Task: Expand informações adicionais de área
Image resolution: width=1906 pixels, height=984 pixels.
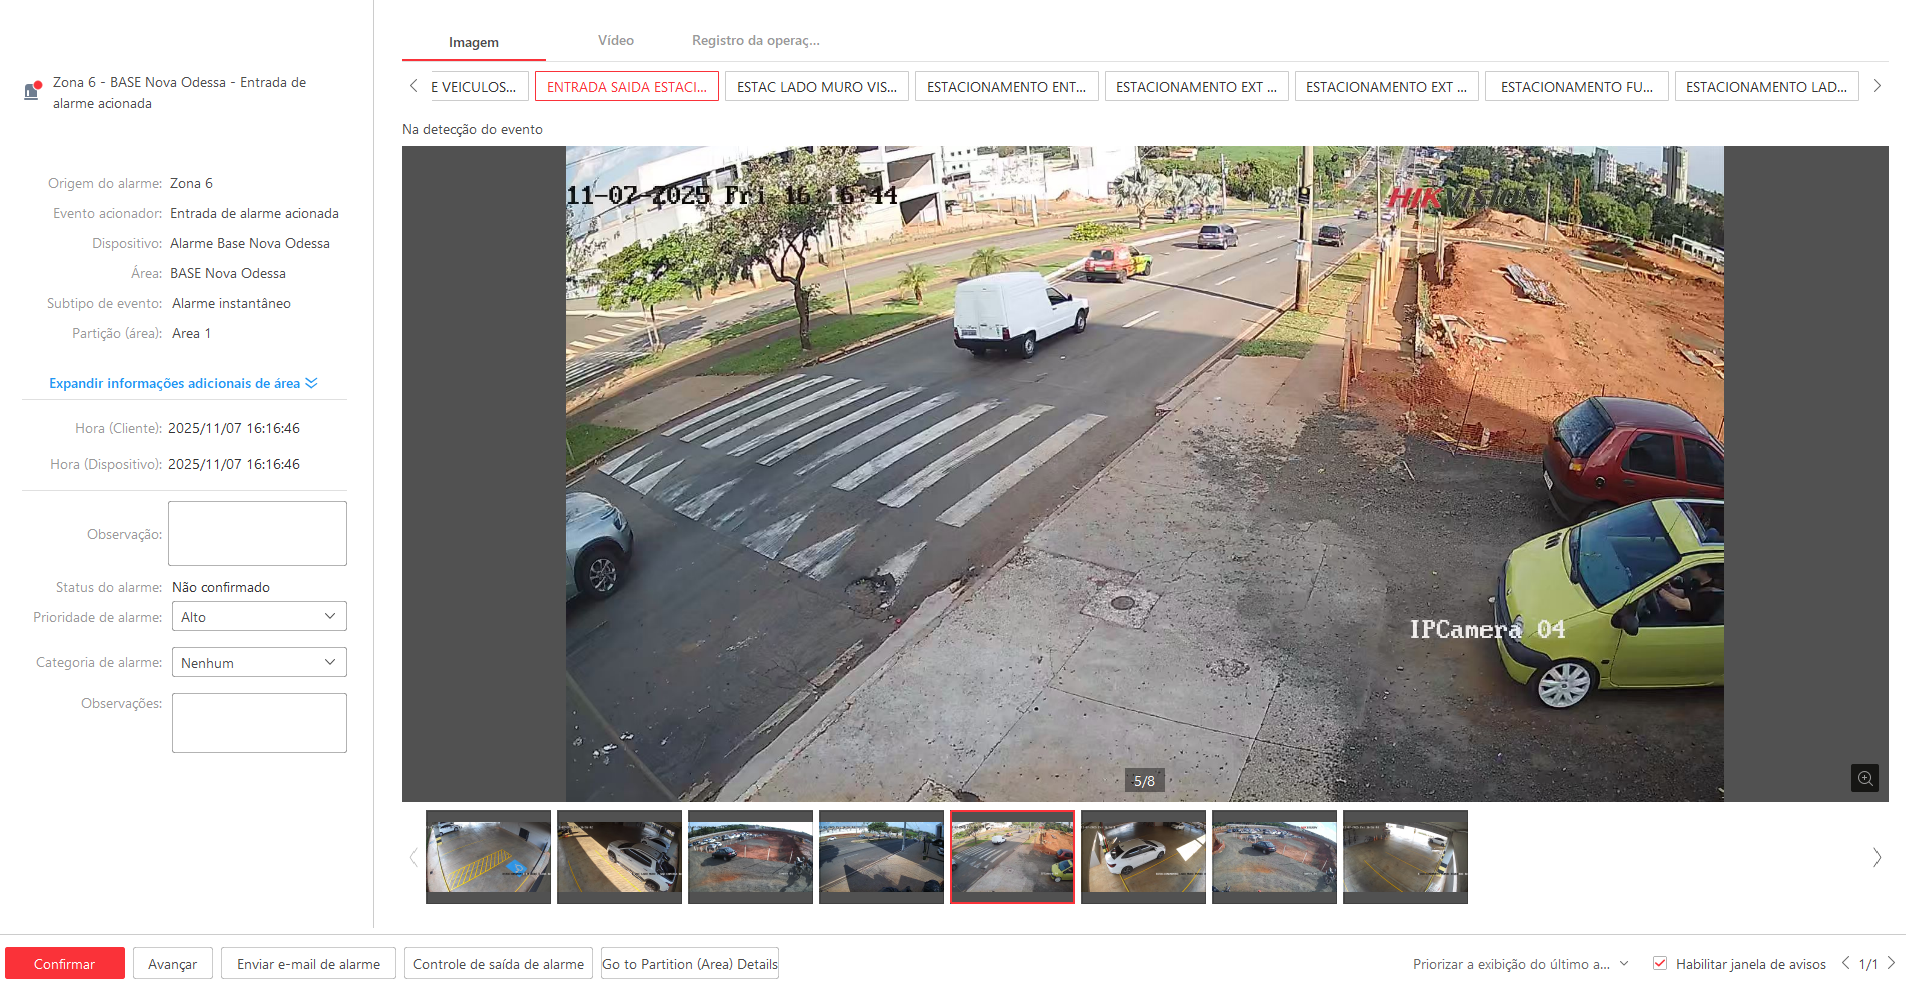Action: click(182, 383)
